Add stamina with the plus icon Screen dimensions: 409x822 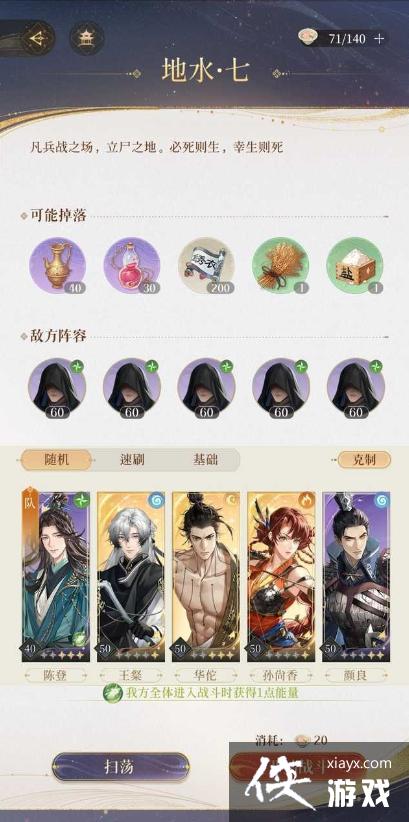(379, 38)
